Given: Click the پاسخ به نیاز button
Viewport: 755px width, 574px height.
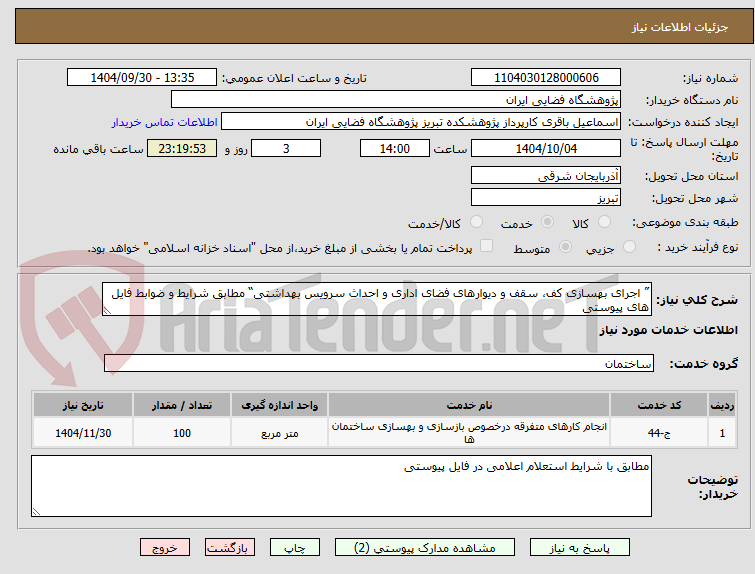Looking at the screenshot, I should (x=580, y=548).
